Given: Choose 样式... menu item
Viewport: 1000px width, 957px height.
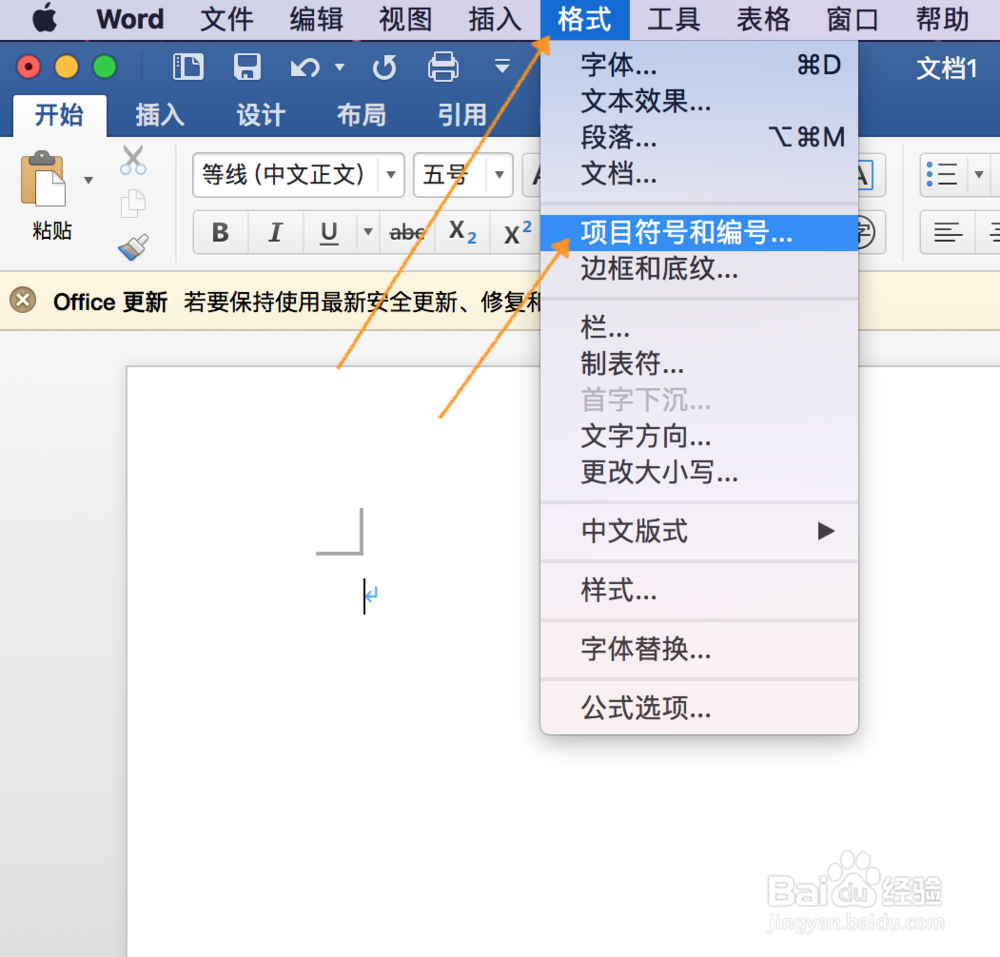Looking at the screenshot, I should 699,590.
